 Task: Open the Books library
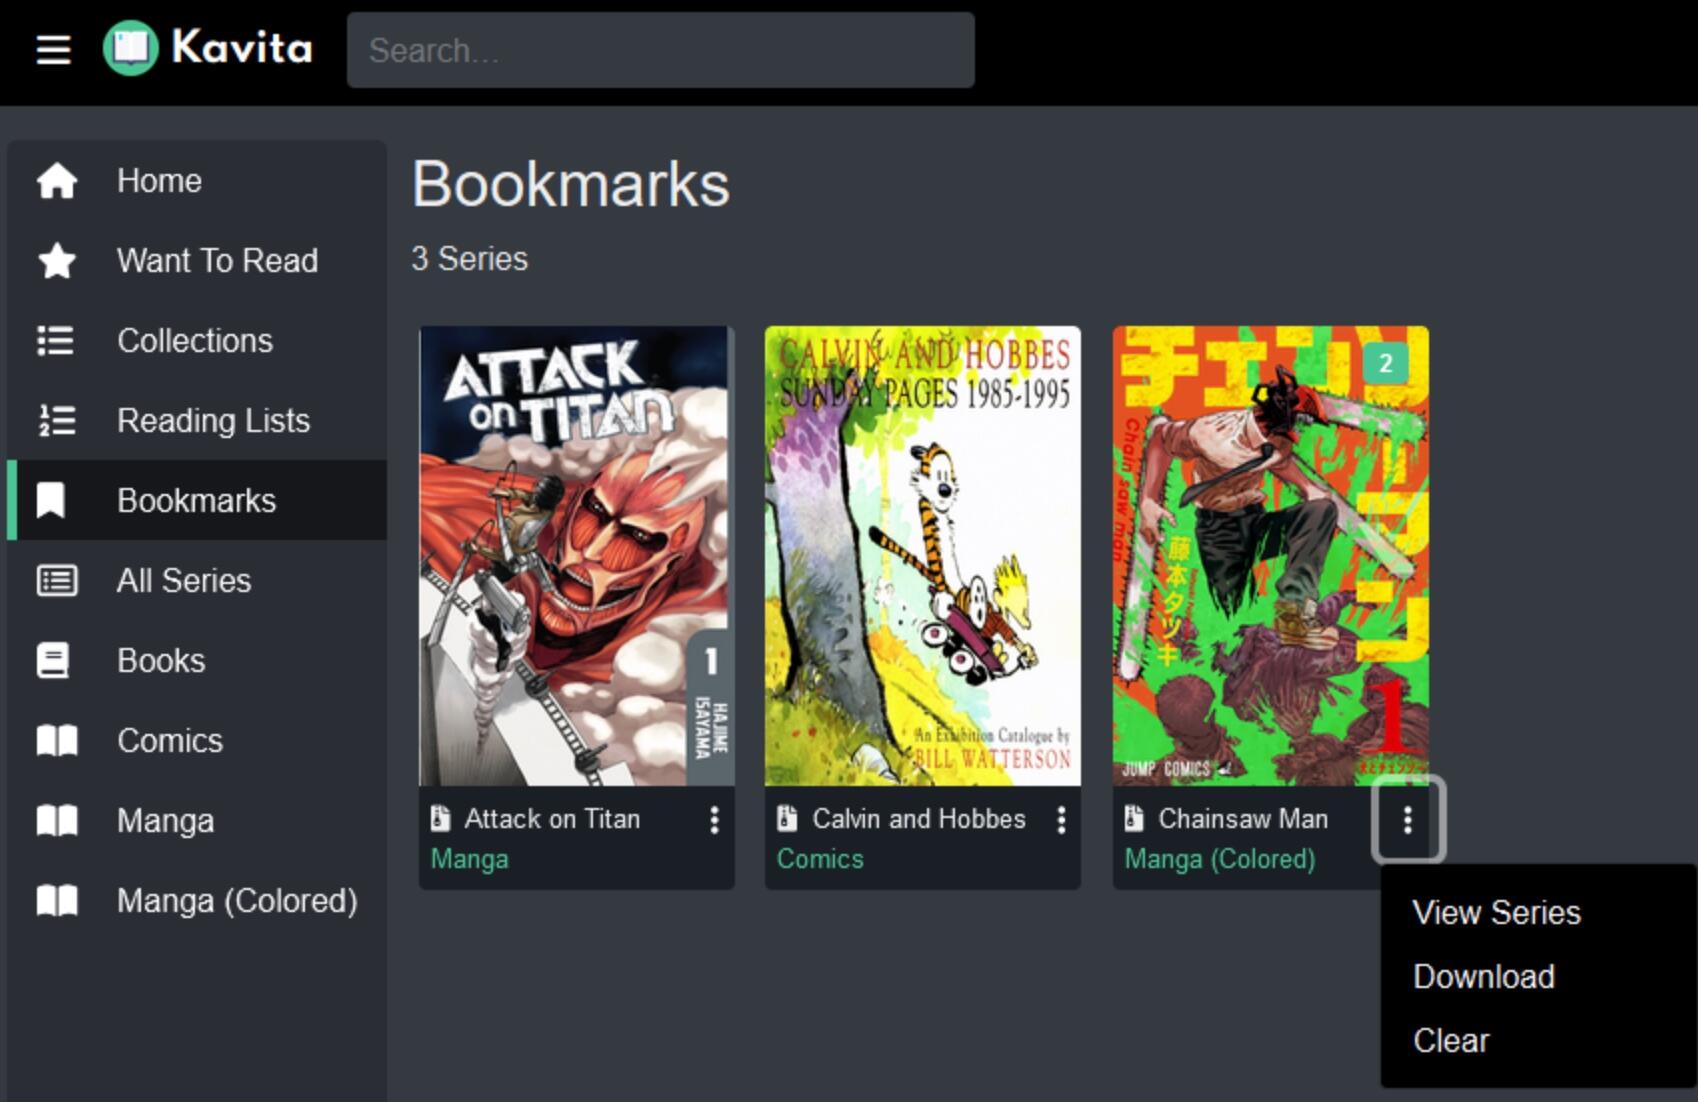pyautogui.click(x=197, y=661)
